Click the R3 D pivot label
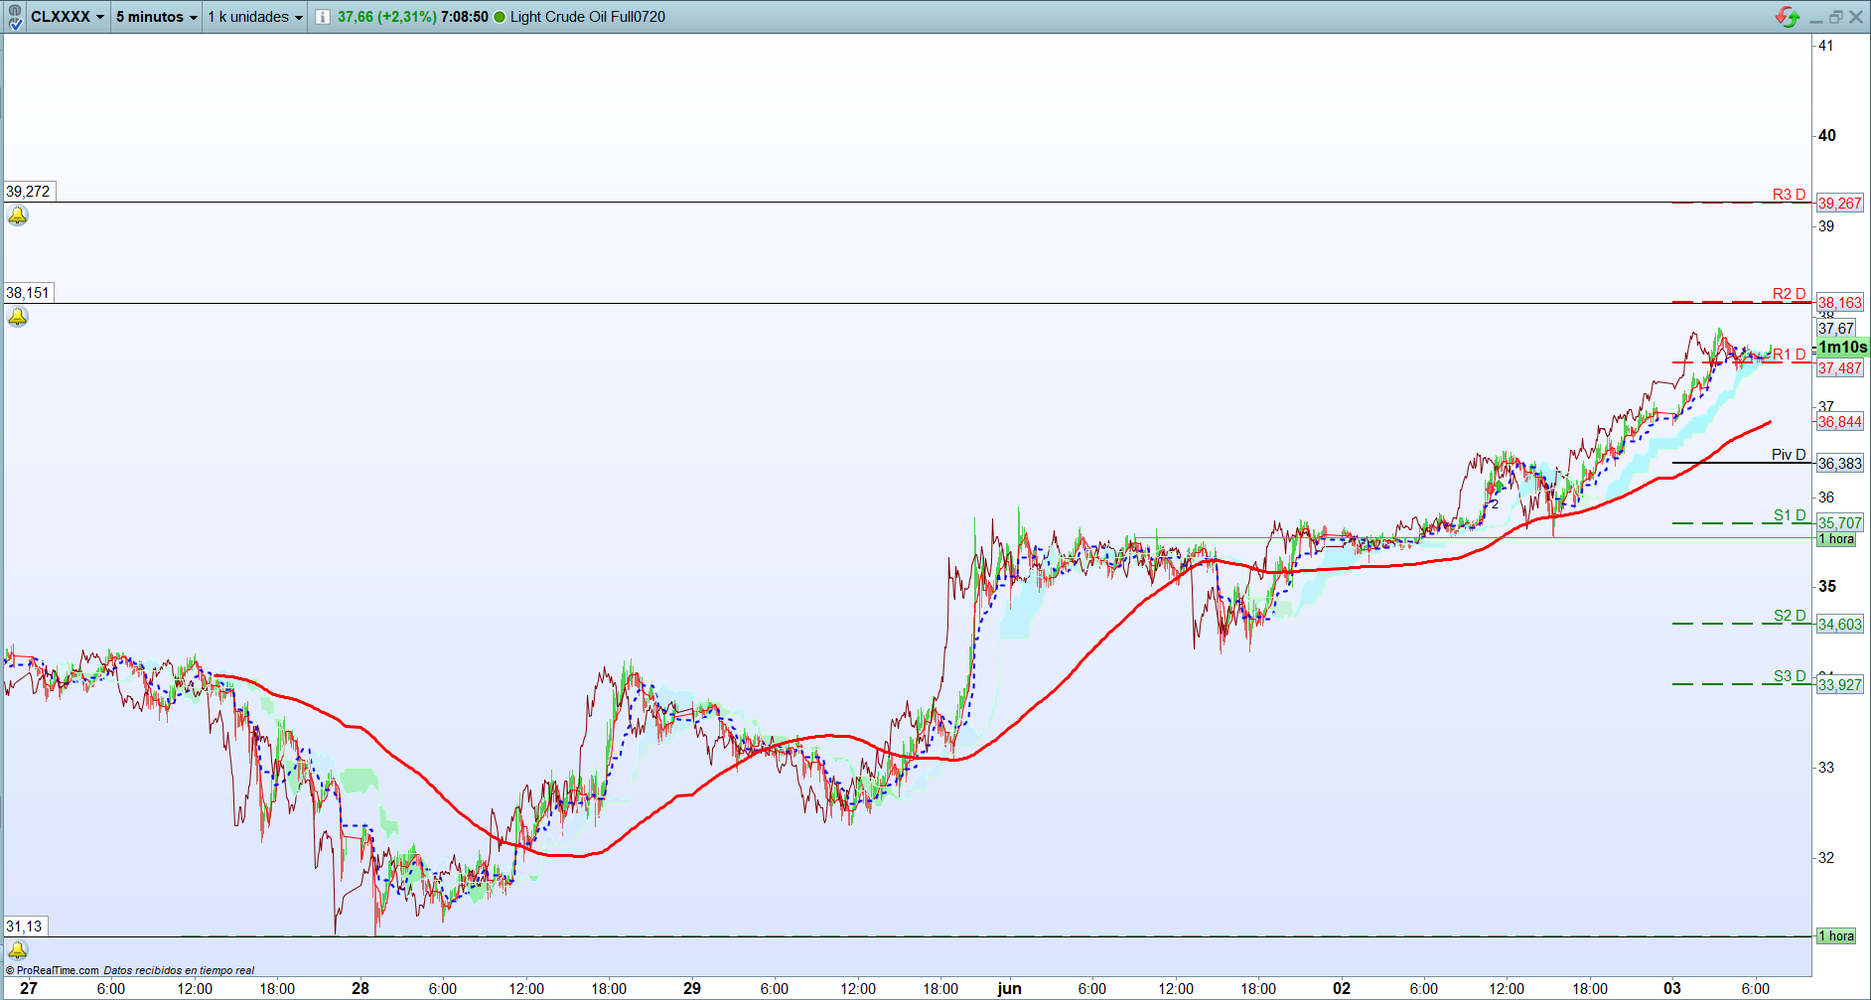This screenshot has height=1000, width=1871. coord(1789,195)
